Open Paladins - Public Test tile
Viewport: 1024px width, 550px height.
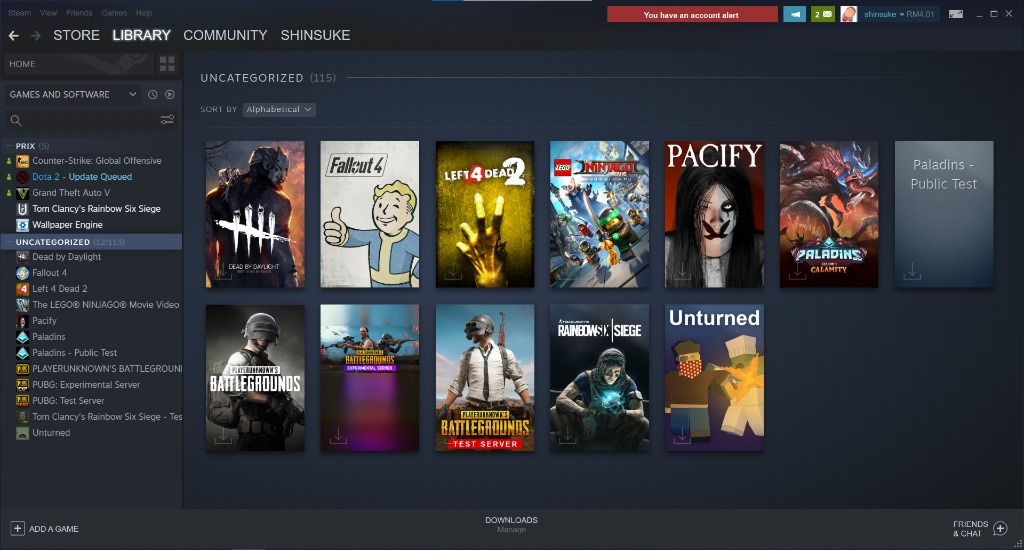[x=944, y=214]
